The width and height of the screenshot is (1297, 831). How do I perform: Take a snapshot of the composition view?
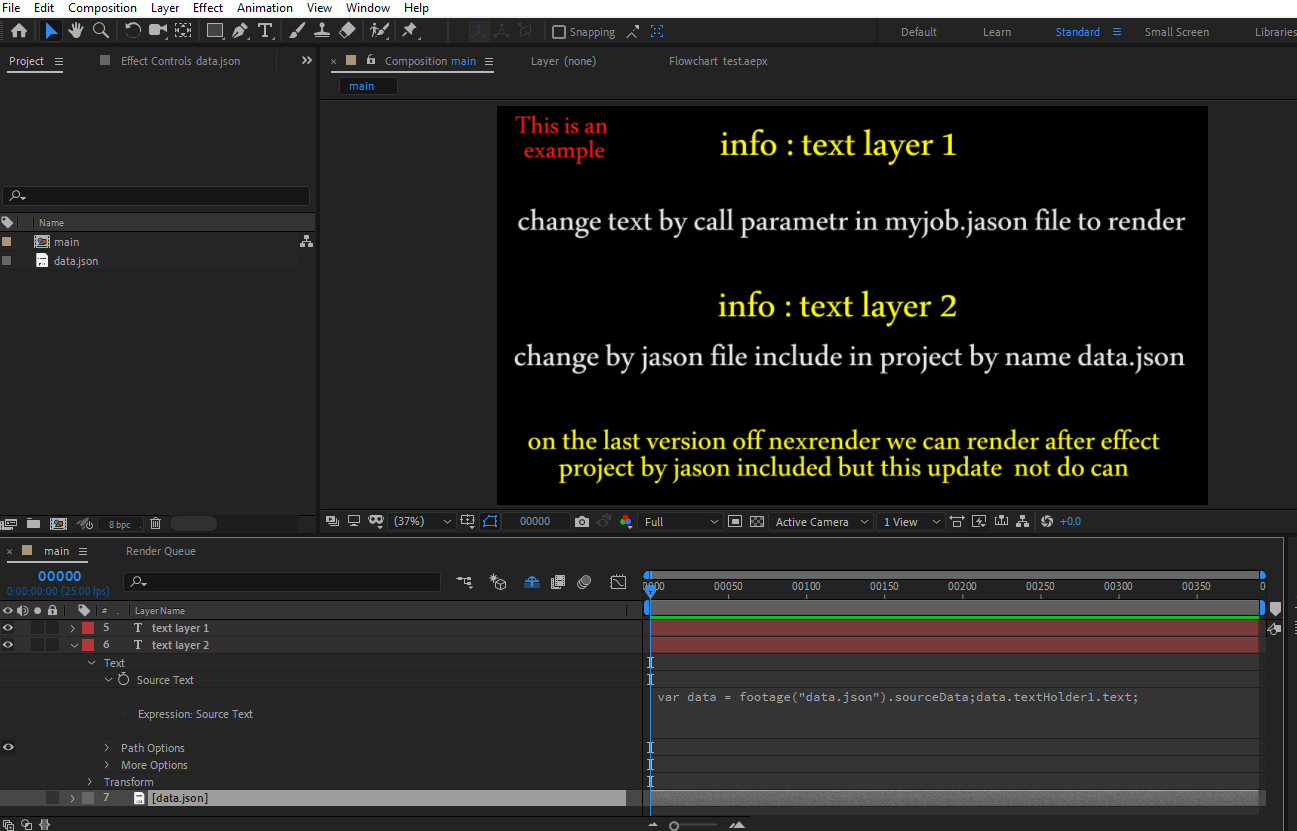coord(581,521)
